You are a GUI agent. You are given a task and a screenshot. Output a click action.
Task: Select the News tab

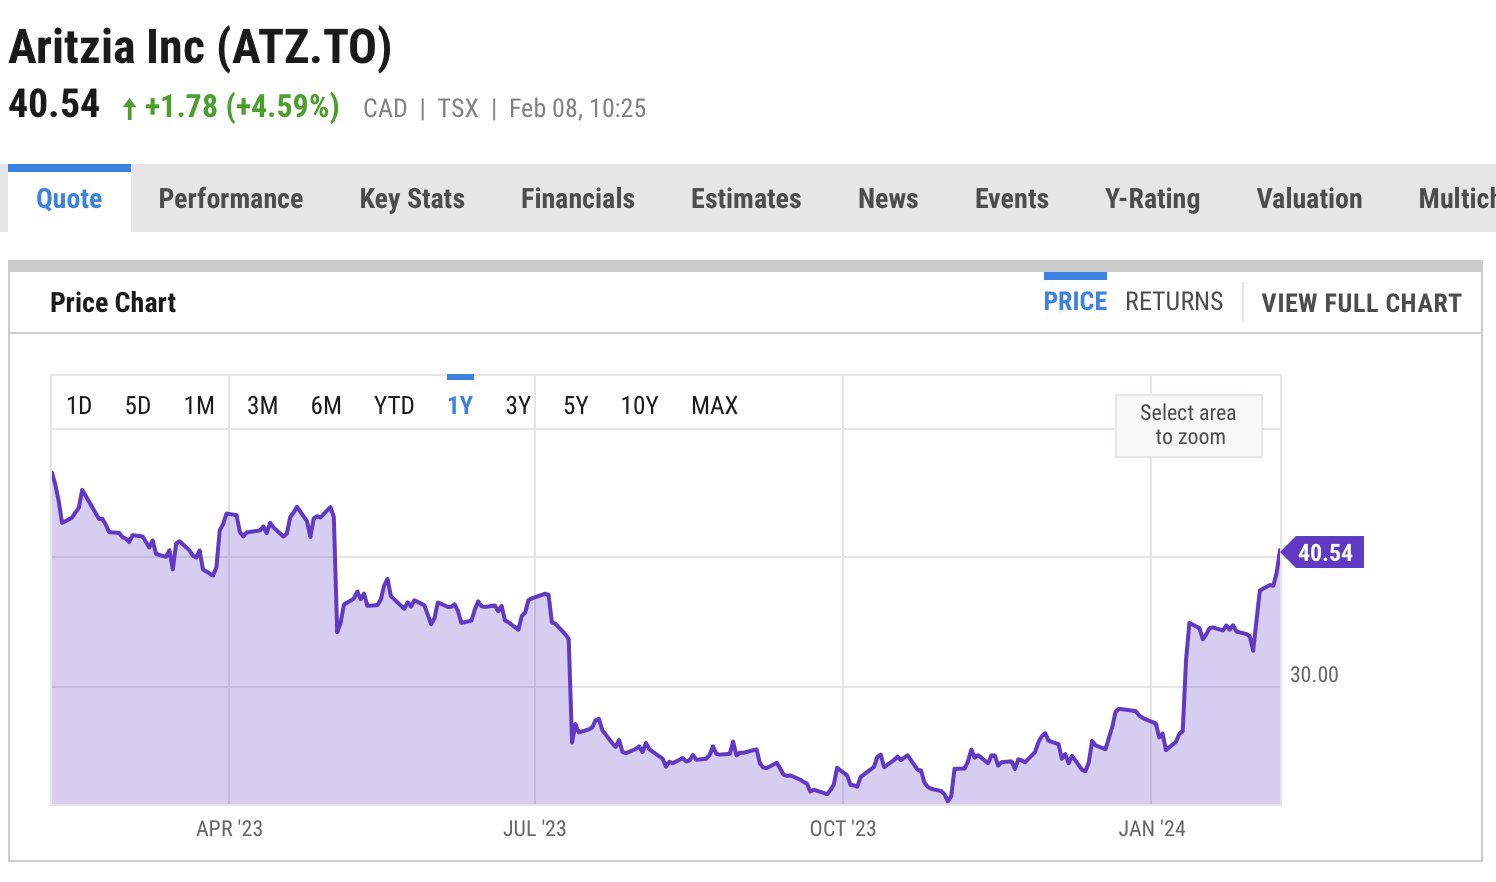(888, 199)
